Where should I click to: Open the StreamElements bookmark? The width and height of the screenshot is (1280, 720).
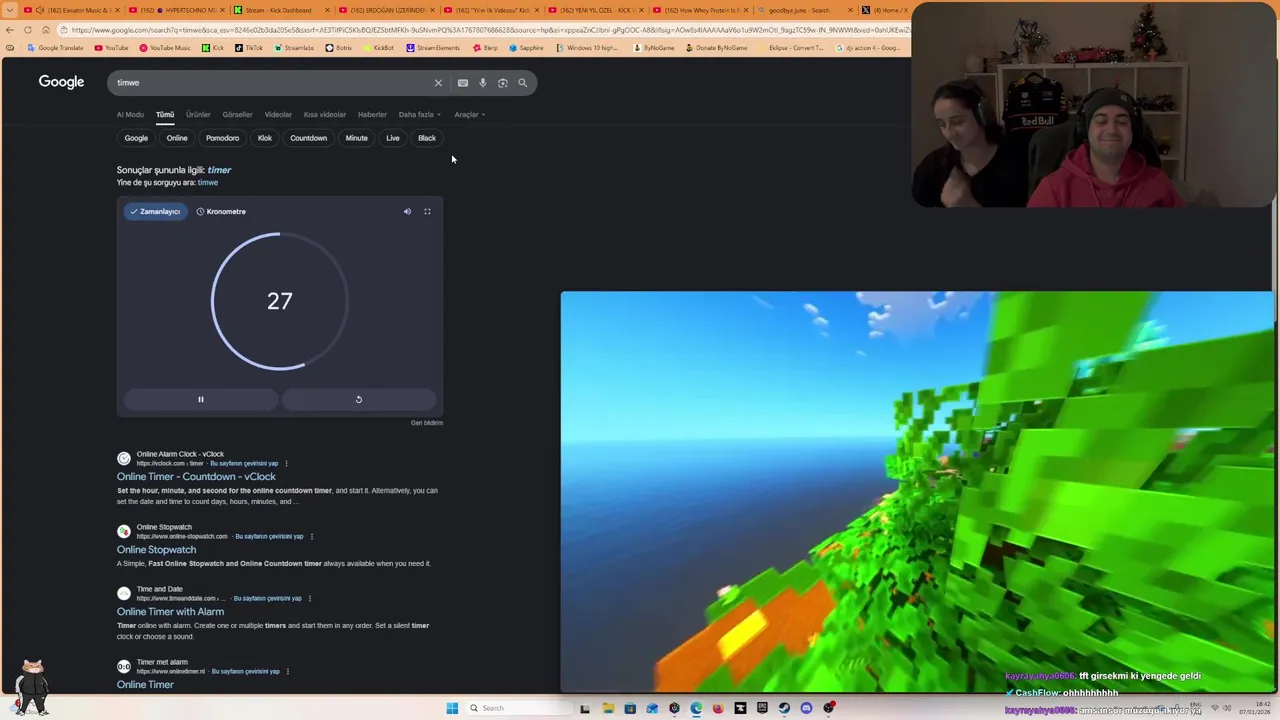coord(433,48)
